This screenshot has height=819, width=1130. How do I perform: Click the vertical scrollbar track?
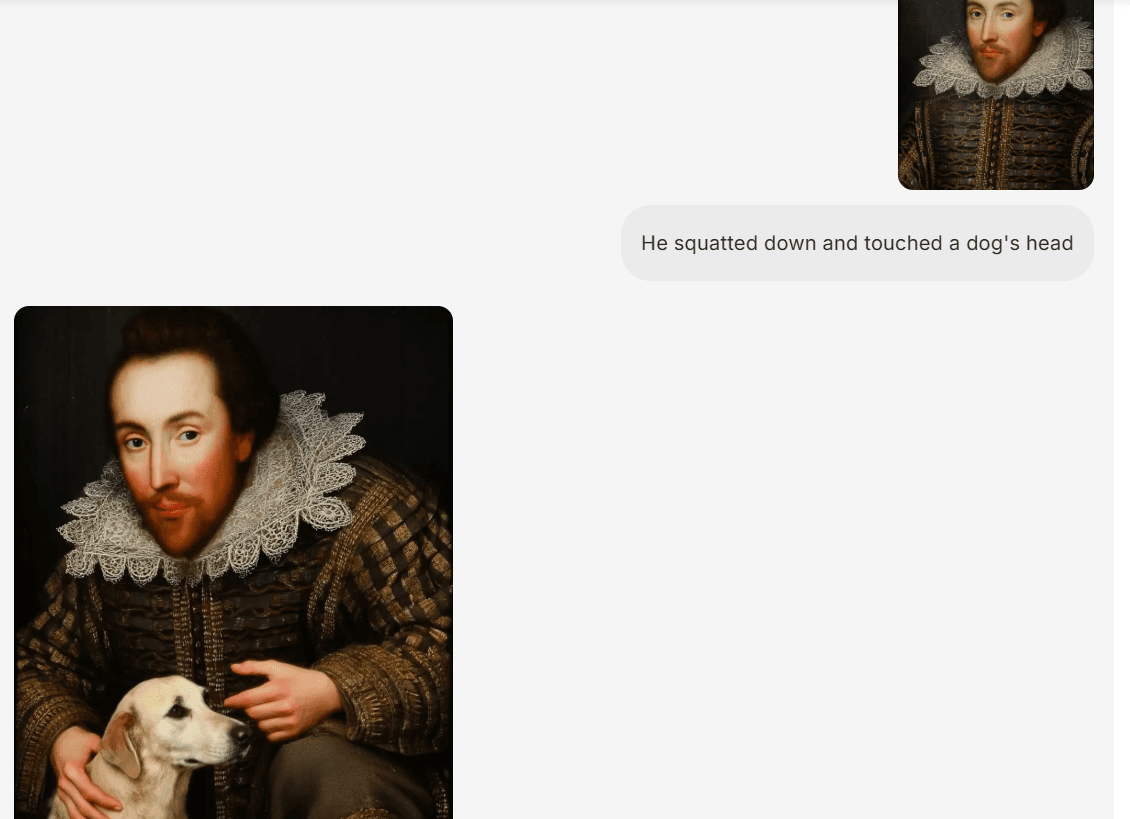[1121, 410]
